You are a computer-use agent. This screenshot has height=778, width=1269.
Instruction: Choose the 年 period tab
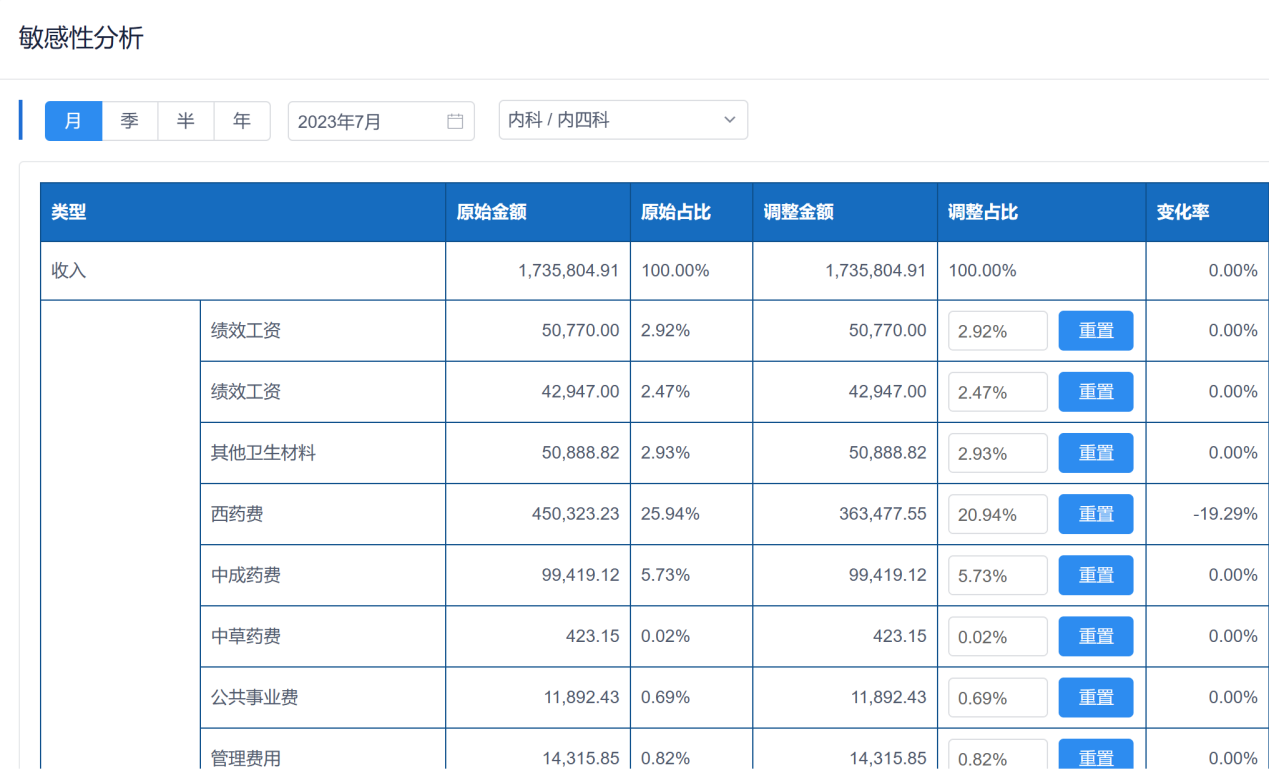[242, 121]
